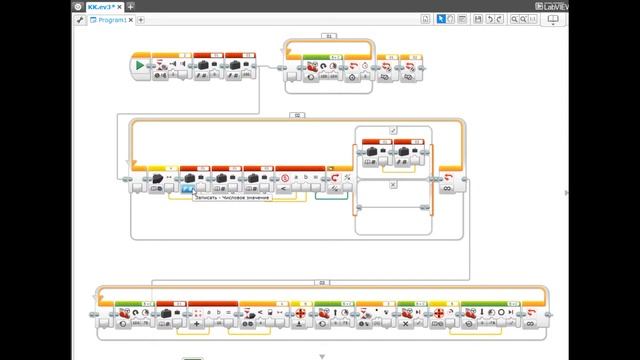Open the Lobby home icon

point(78,7)
